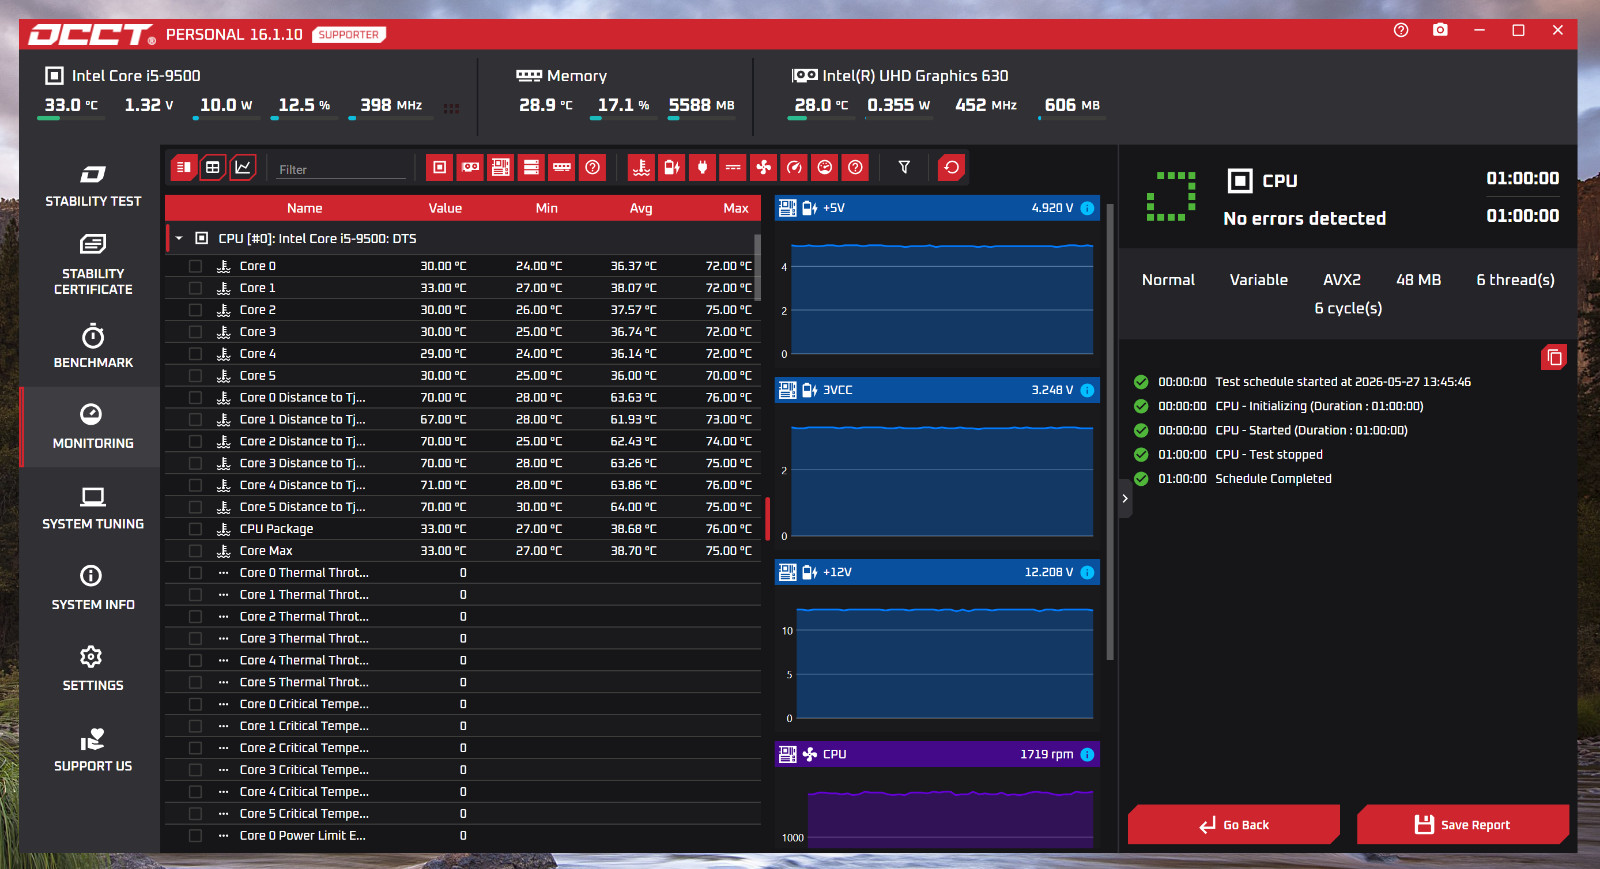1600x869 pixels.
Task: Toggle the temperature sensor type filter
Action: tap(641, 168)
